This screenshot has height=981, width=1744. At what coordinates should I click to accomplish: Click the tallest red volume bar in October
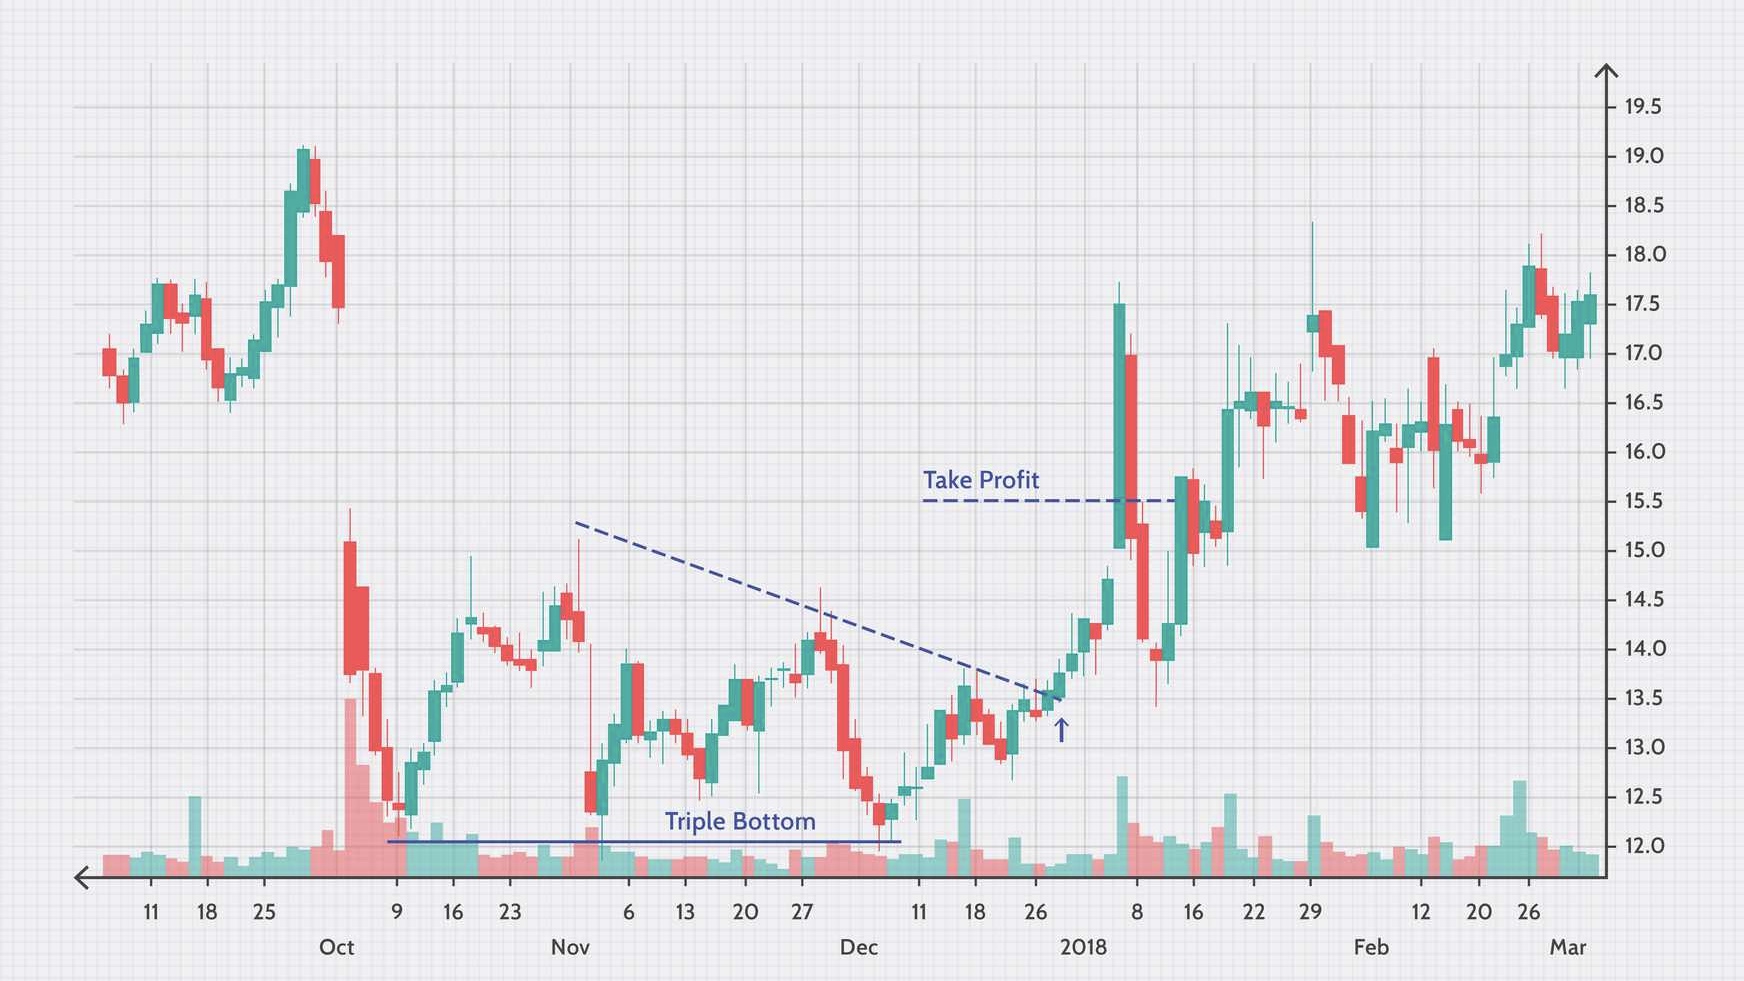click(350, 788)
